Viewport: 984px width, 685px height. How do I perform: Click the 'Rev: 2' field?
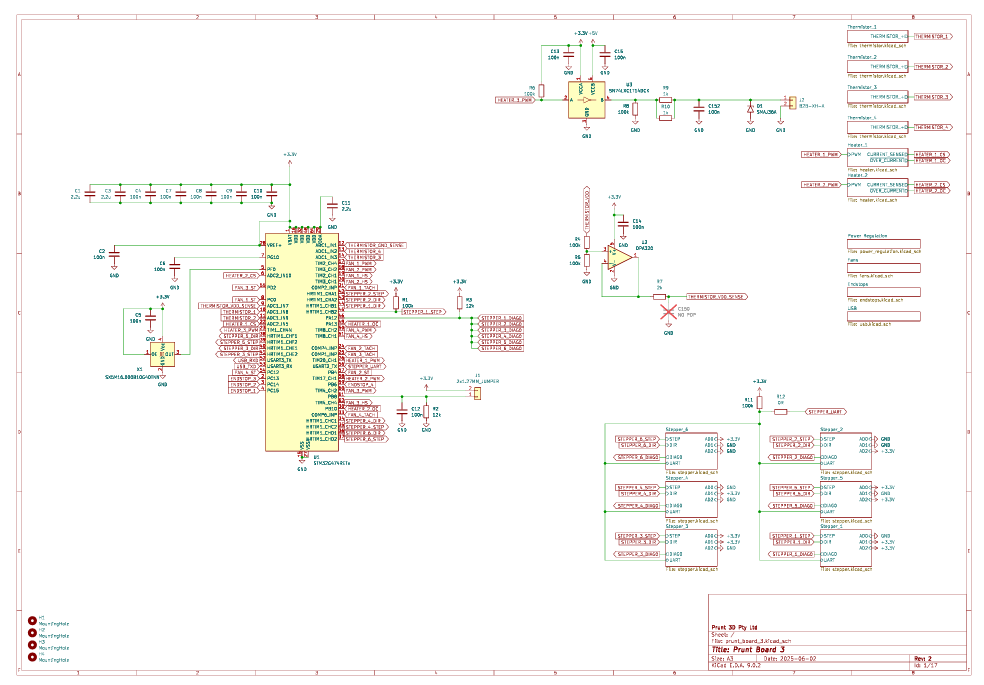[x=923, y=659]
